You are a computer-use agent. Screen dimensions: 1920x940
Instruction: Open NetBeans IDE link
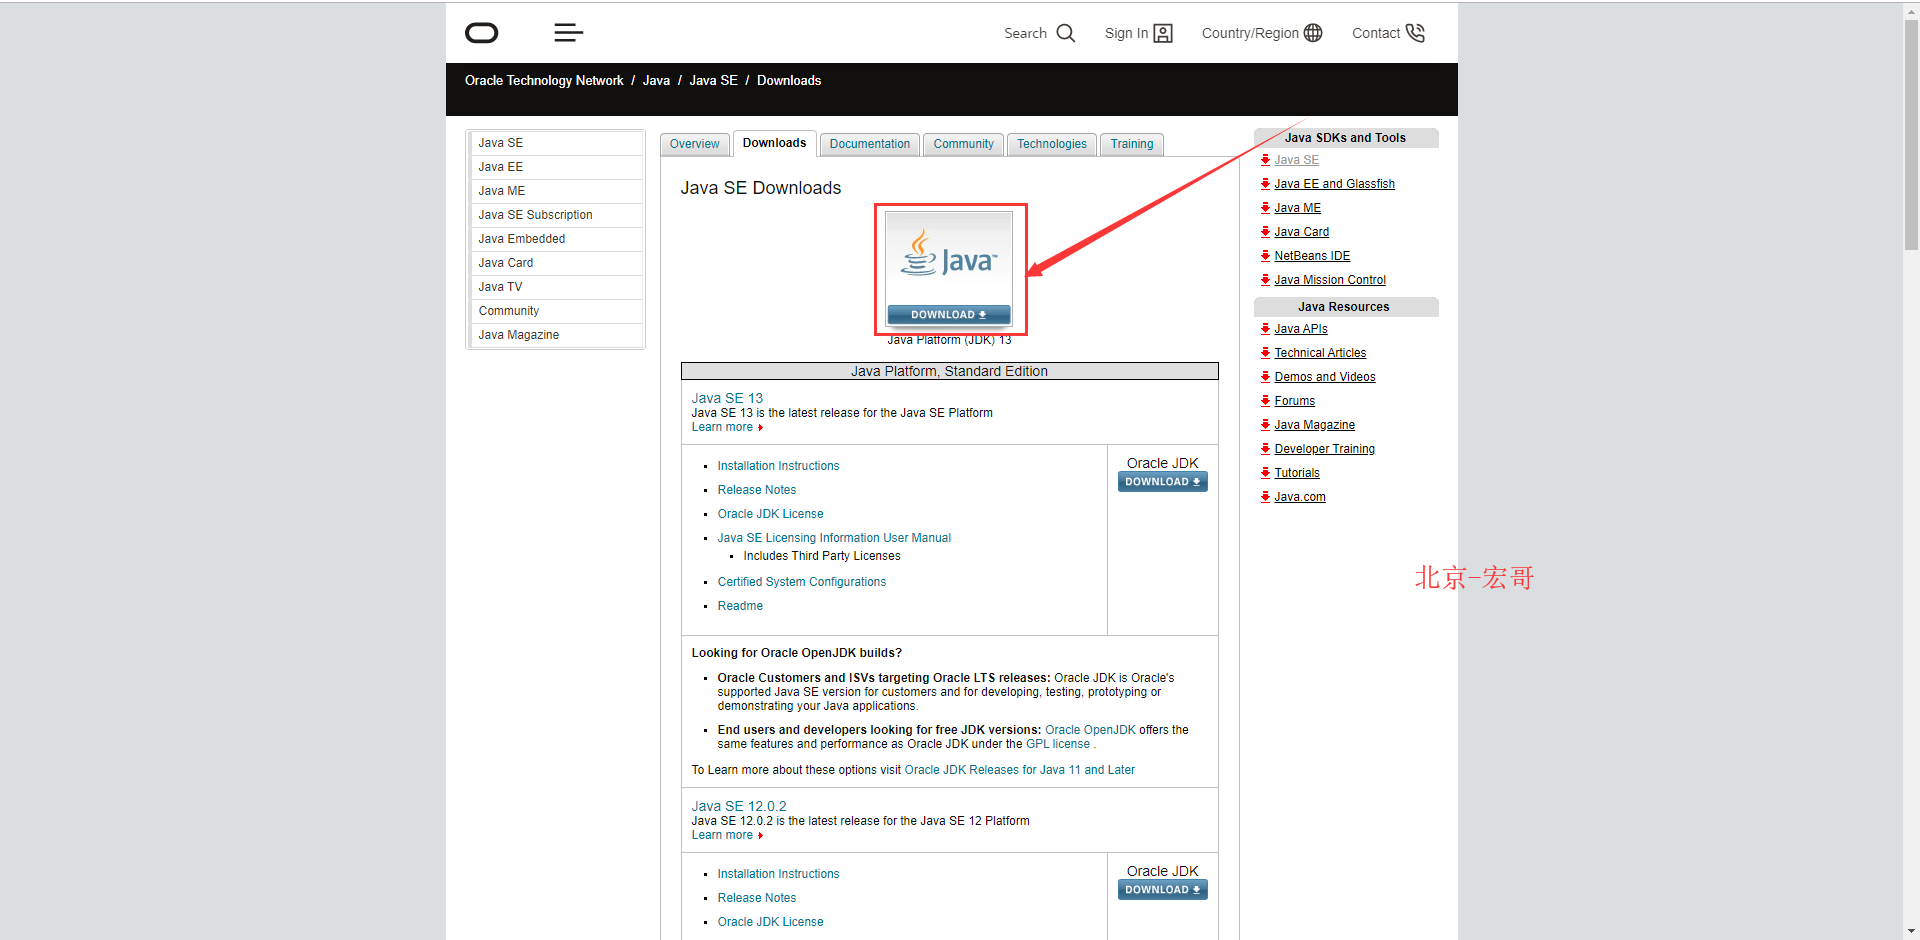pos(1312,256)
